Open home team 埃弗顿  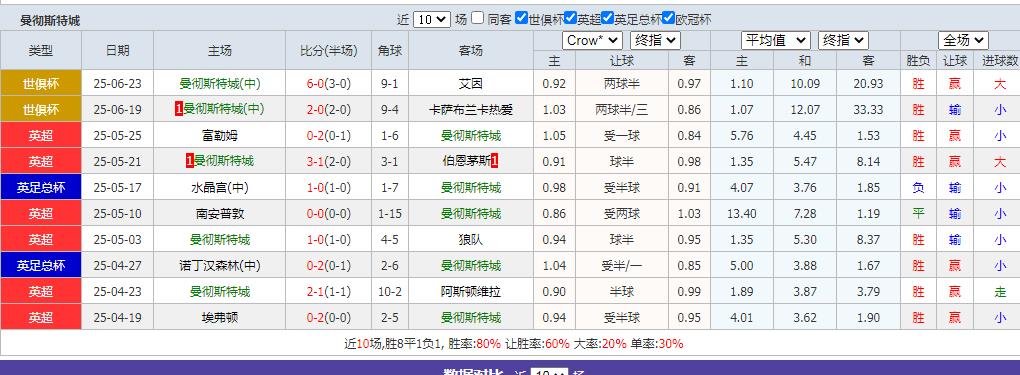tap(219, 318)
